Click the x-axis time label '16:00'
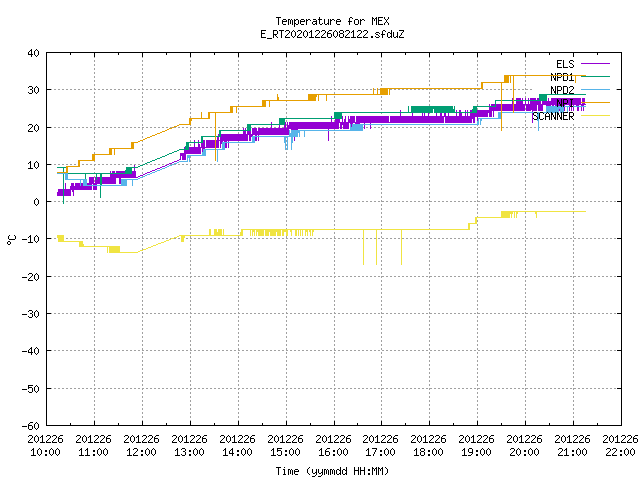Image resolution: width=640 pixels, height=480 pixels. coord(333,452)
